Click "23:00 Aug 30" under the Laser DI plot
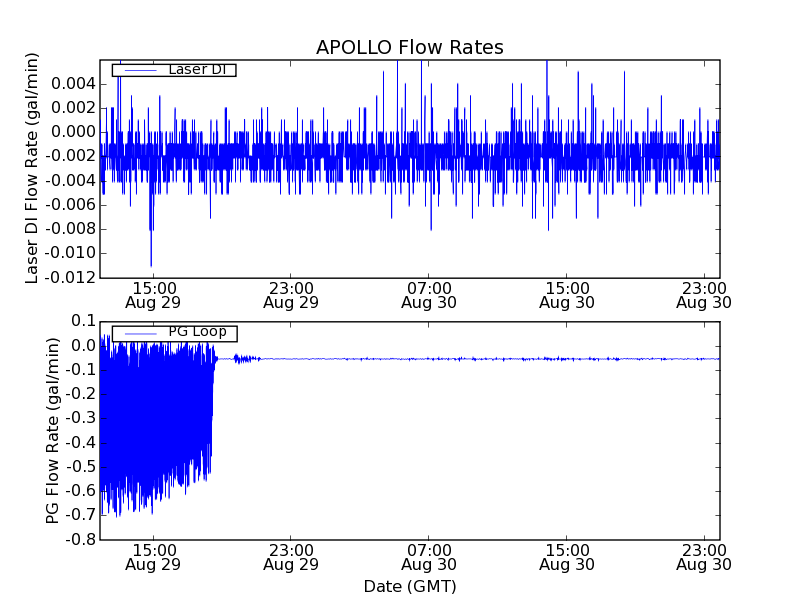Screen dimensions: 800x600 704,295
